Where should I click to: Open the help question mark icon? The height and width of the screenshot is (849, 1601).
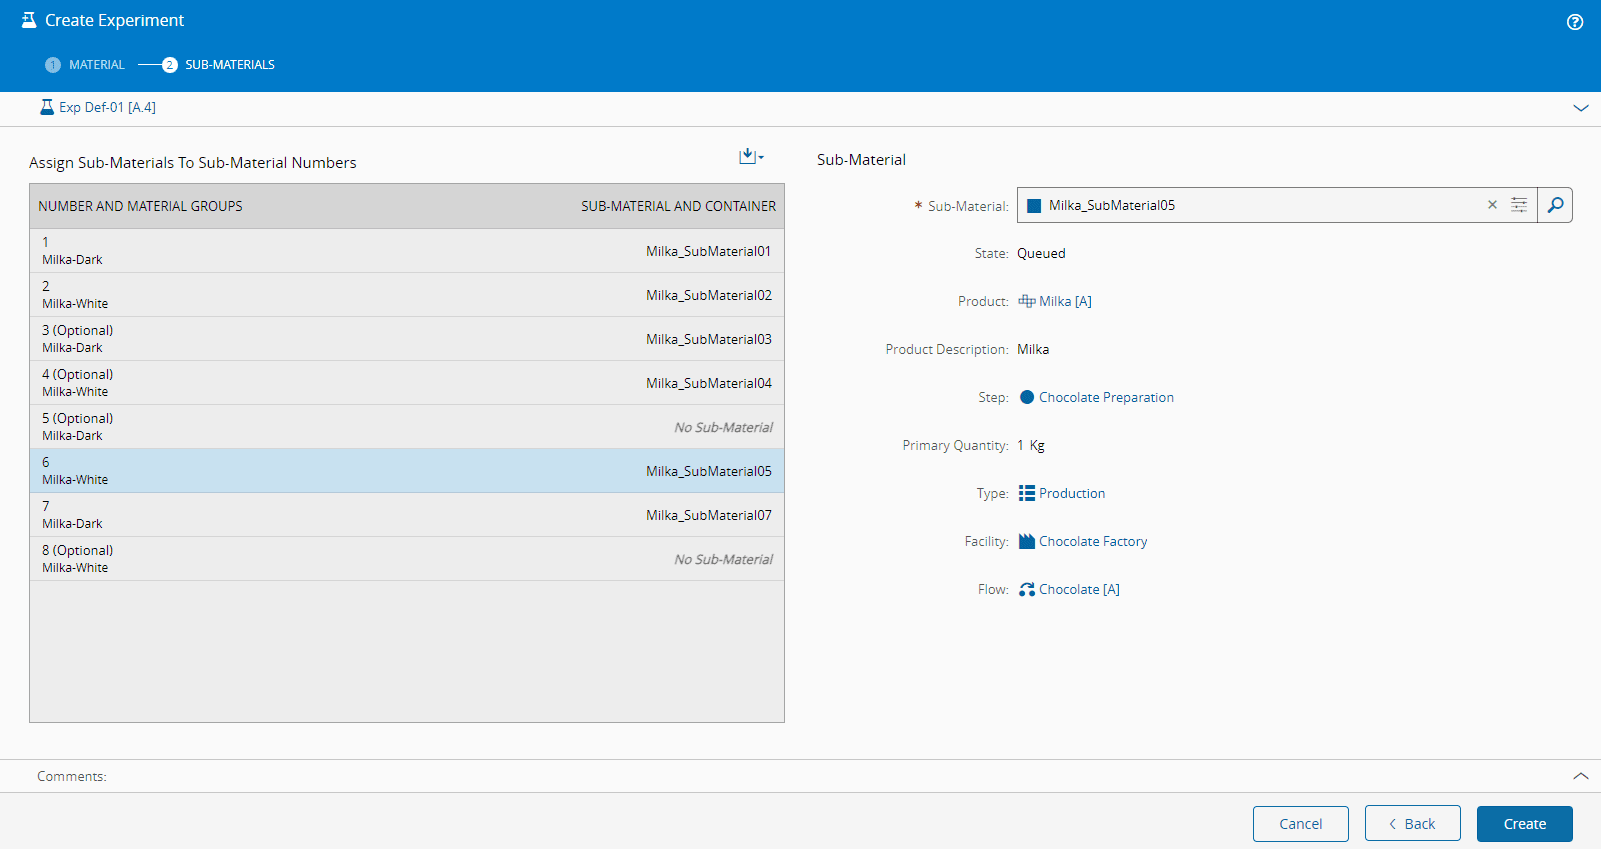point(1574,22)
